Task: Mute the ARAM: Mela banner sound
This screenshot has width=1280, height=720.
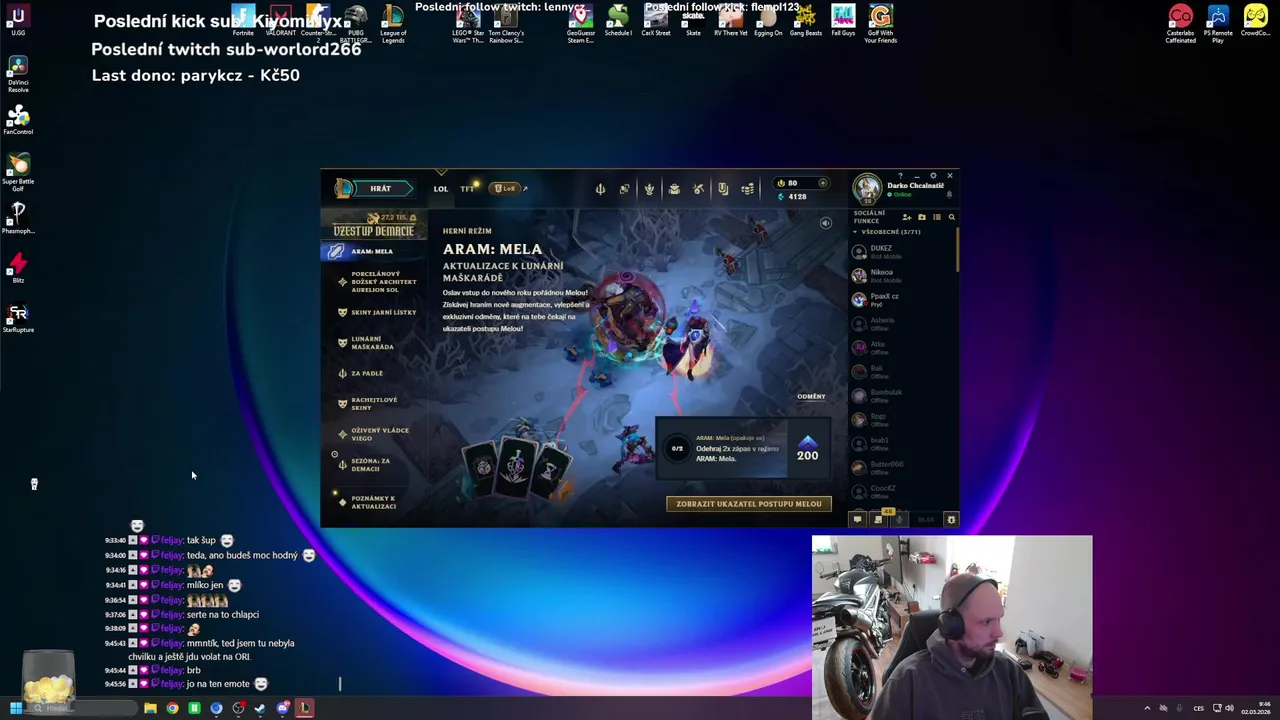Action: [826, 223]
